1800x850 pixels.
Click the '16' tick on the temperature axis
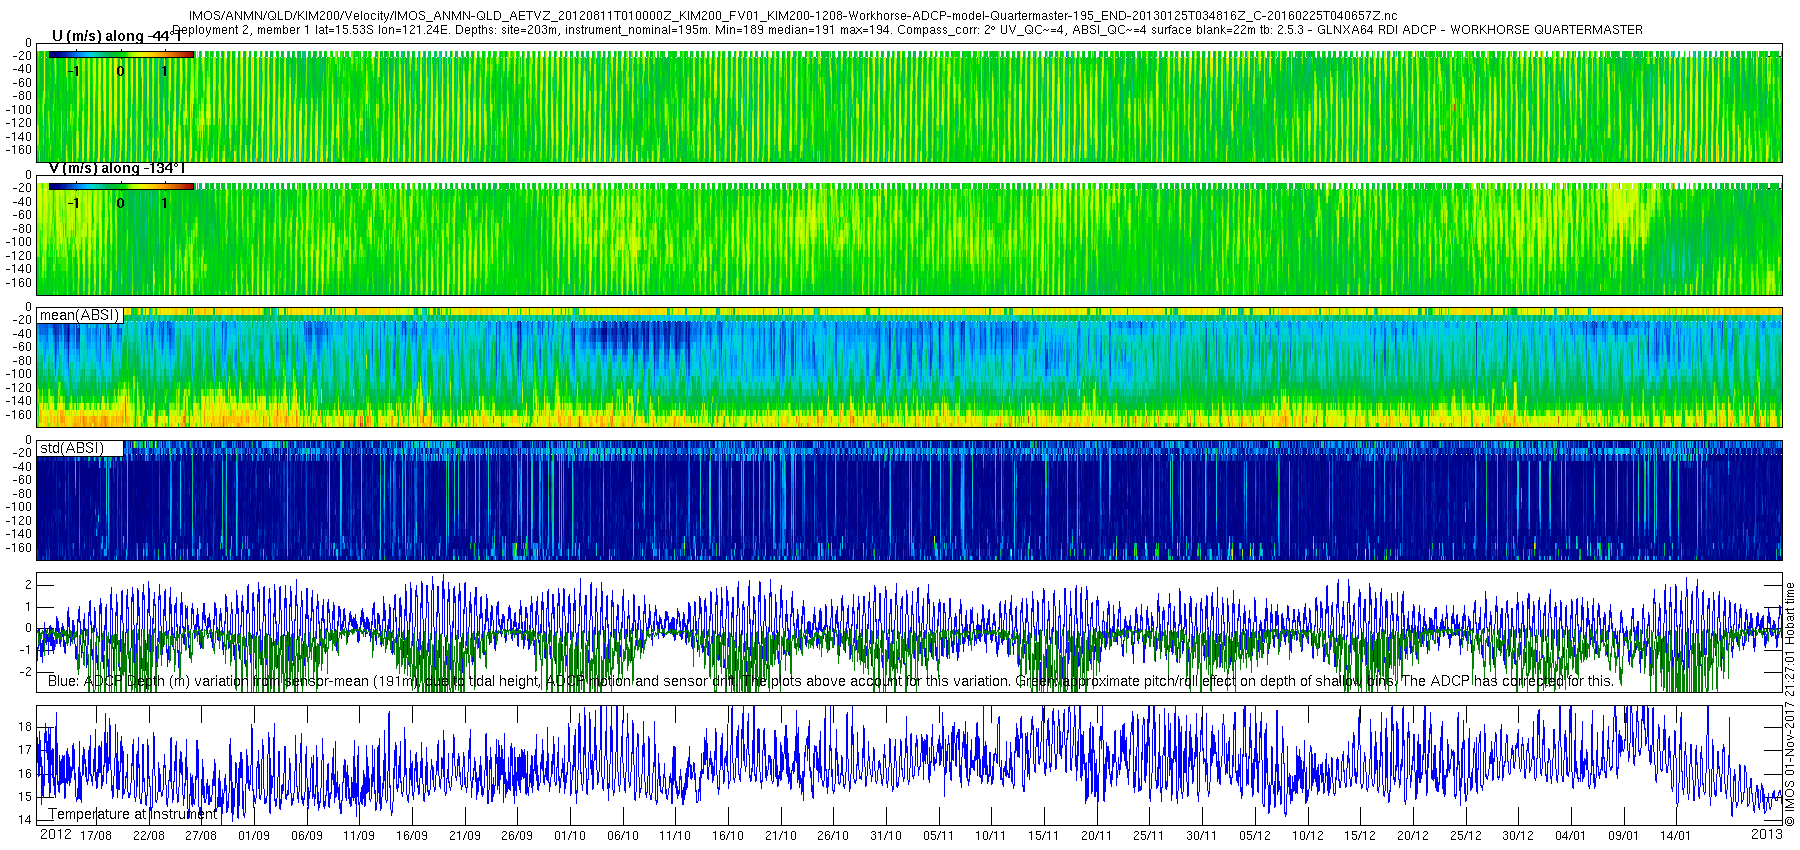point(26,774)
